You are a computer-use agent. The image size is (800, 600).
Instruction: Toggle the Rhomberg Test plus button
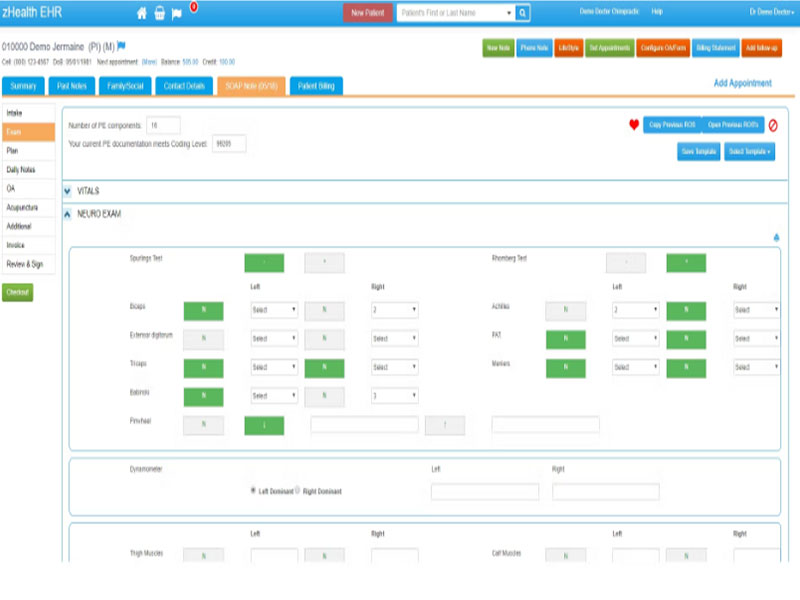[x=686, y=264]
